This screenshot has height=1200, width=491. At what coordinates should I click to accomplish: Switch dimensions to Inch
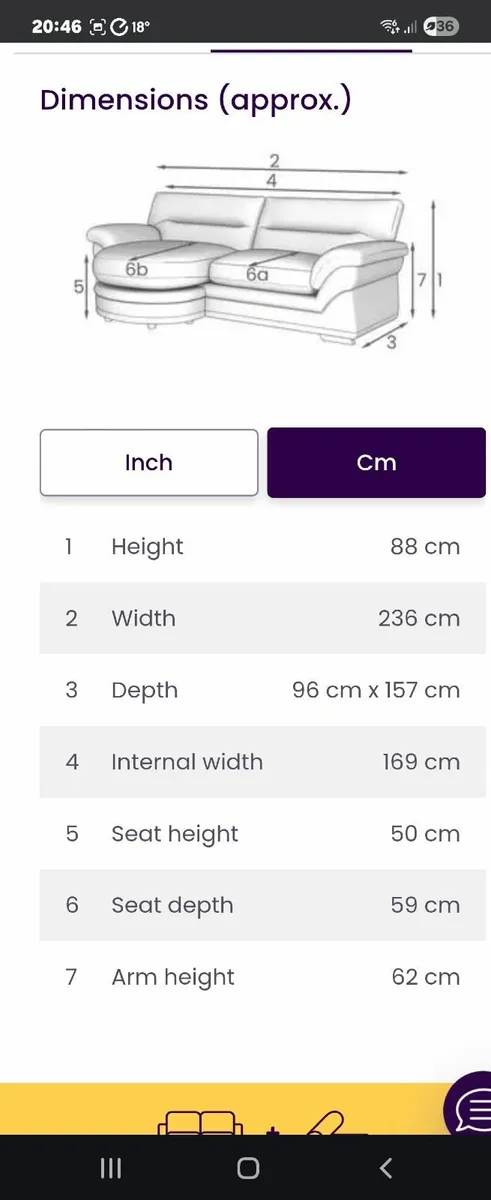click(149, 463)
